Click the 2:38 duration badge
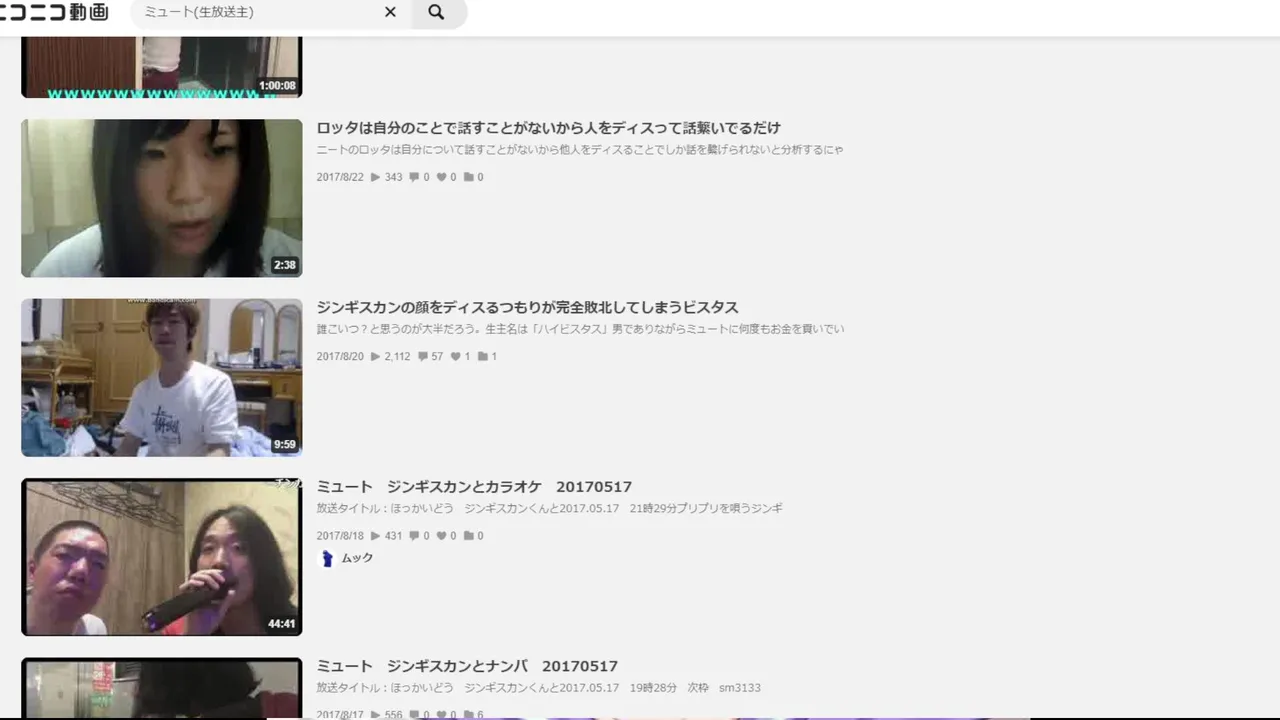This screenshot has width=1280, height=720. point(285,265)
